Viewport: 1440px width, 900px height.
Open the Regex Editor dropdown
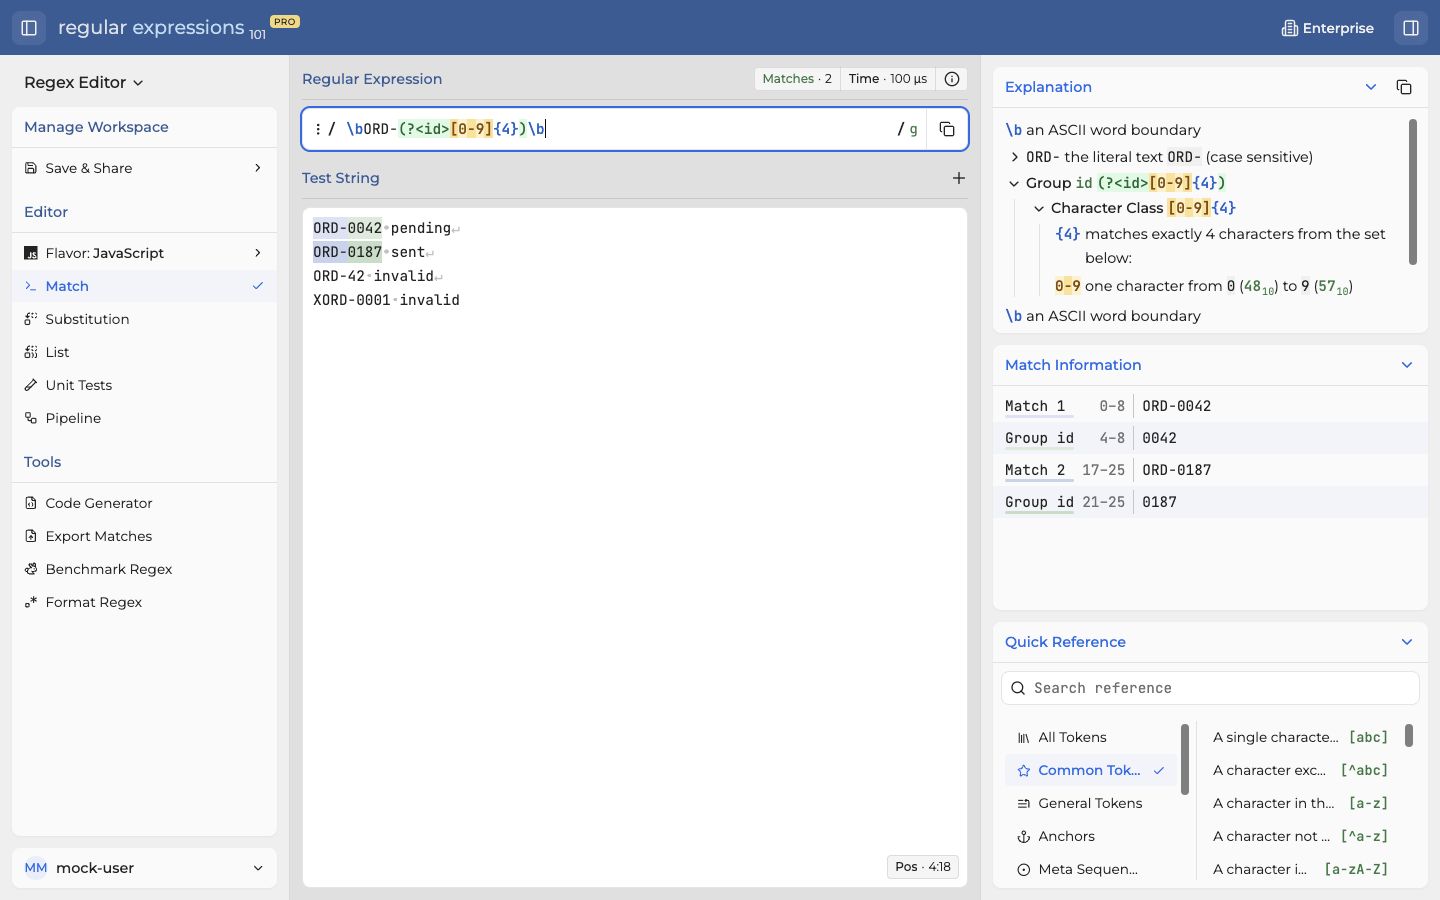pos(84,83)
